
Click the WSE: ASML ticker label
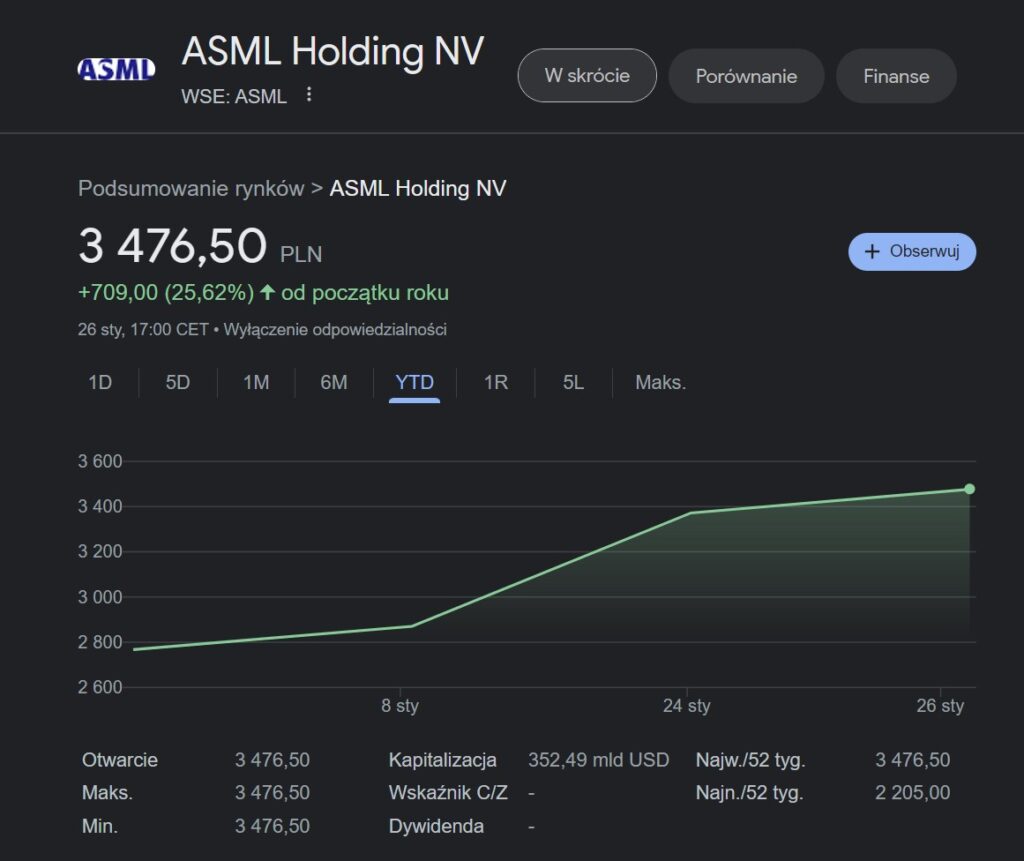pyautogui.click(x=234, y=97)
